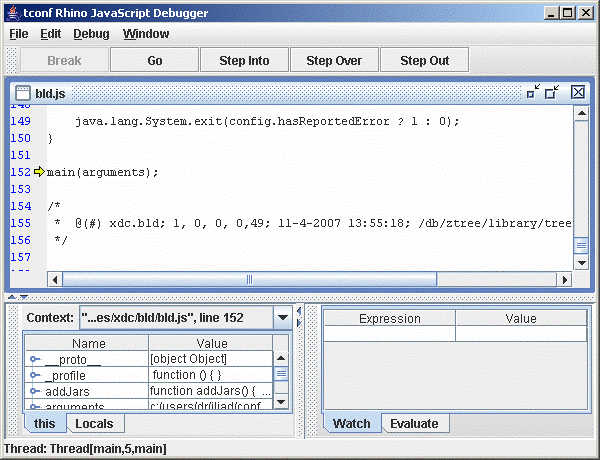Open the Context dropdown list
Screen dimensions: 600x460
283,318
